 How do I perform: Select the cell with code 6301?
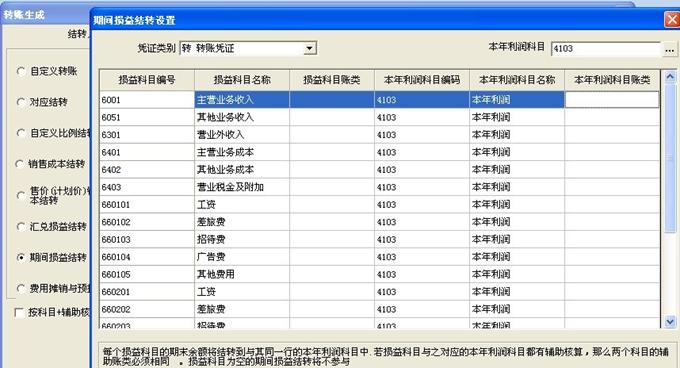(147, 135)
